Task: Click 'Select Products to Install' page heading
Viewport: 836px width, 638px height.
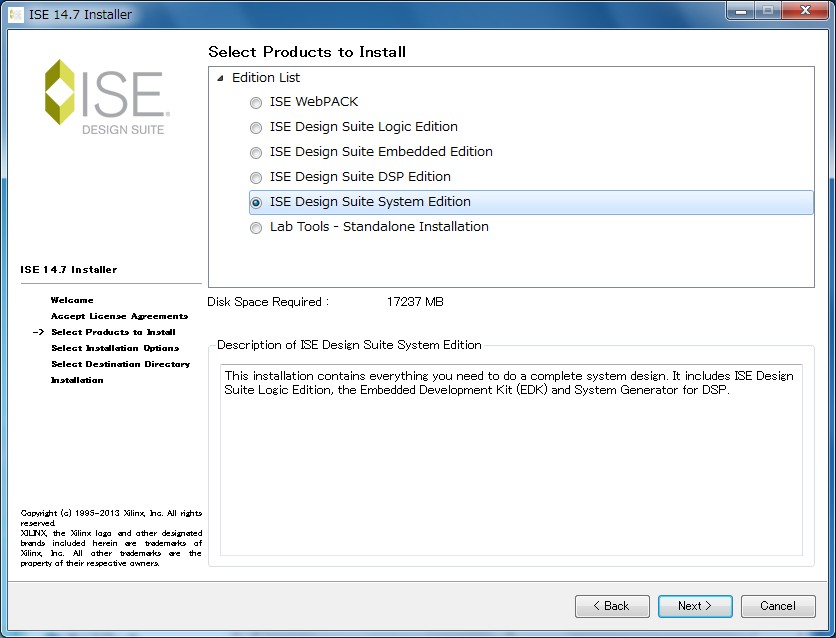Action: tap(307, 52)
